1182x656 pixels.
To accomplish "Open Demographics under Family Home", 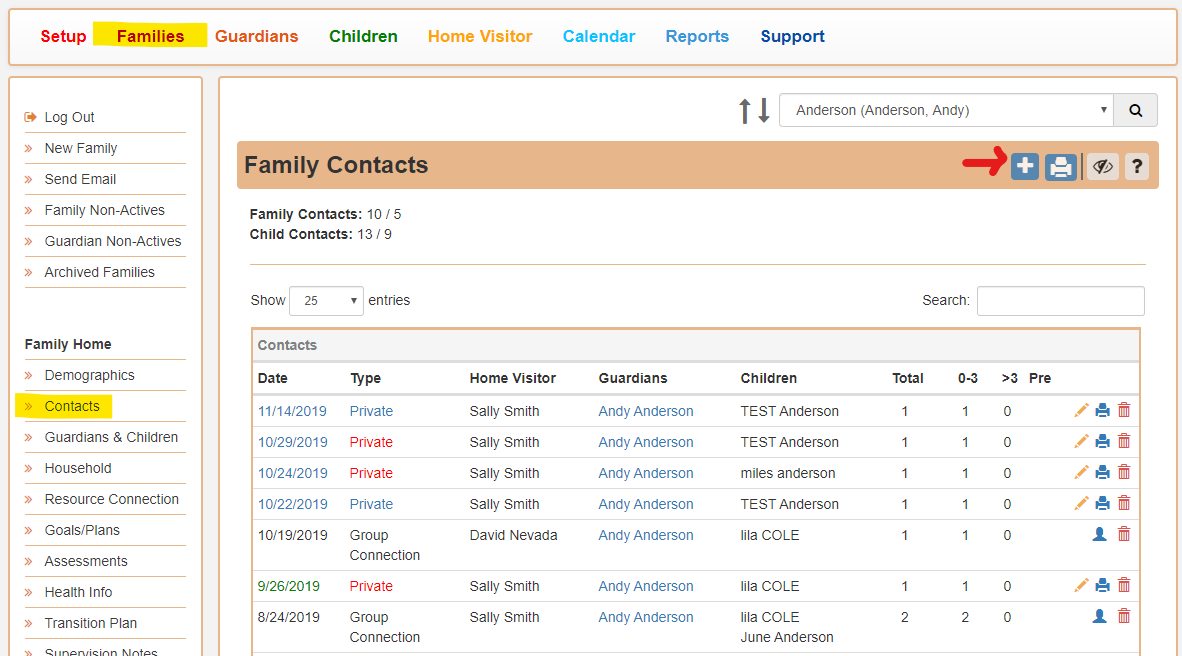I will click(x=90, y=375).
